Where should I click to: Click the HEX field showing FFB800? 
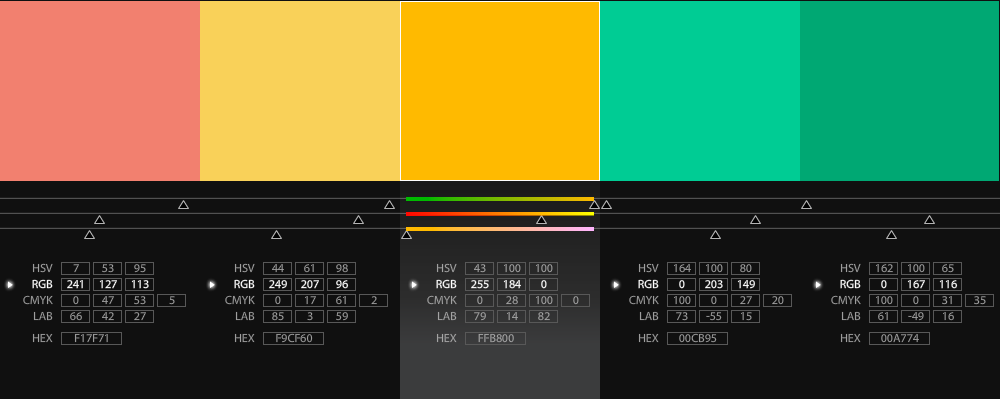pos(496,338)
